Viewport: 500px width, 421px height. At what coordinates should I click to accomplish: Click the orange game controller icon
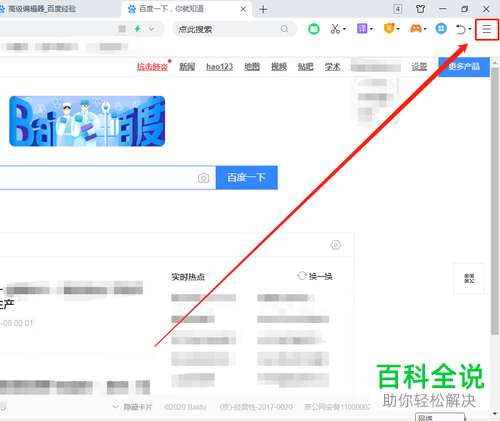[x=416, y=29]
